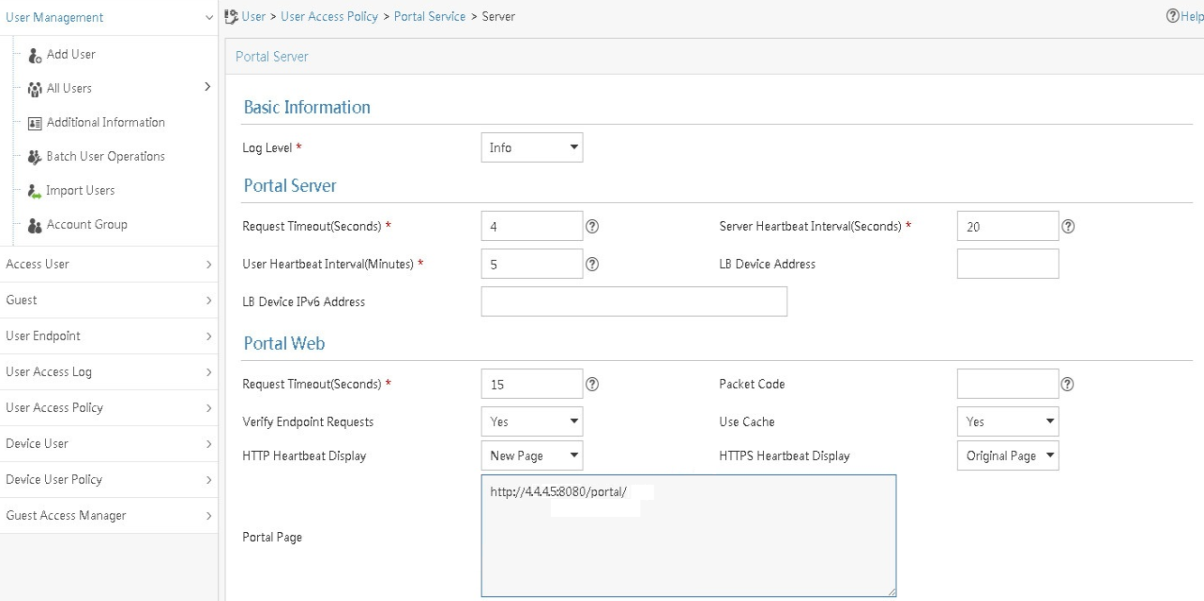The width and height of the screenshot is (1204, 601).
Task: Open Additional Information in the sidebar
Action: pos(106,123)
